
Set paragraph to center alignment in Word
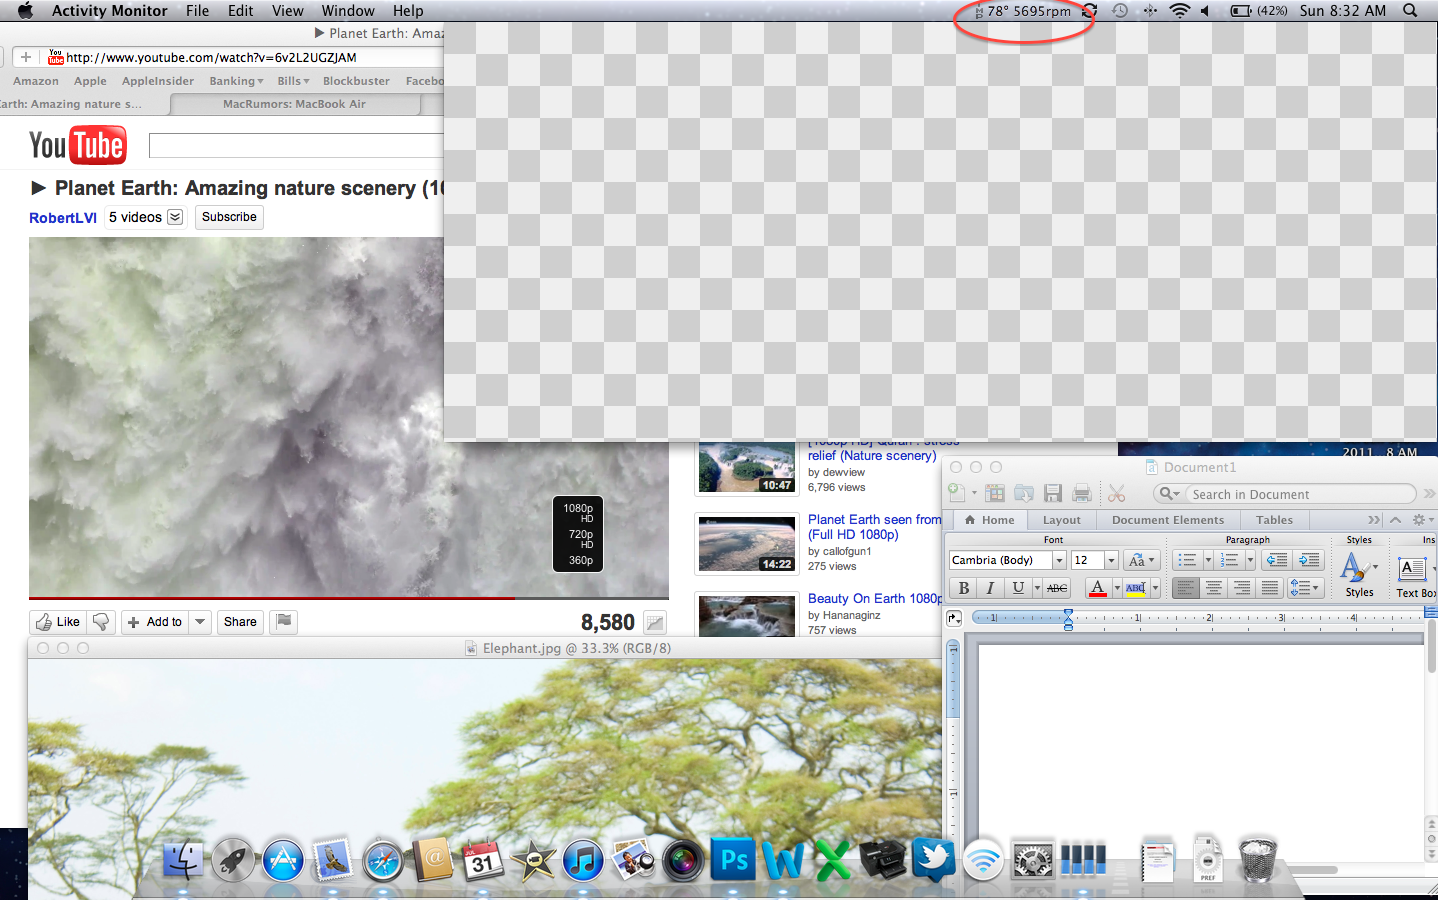(x=1213, y=588)
